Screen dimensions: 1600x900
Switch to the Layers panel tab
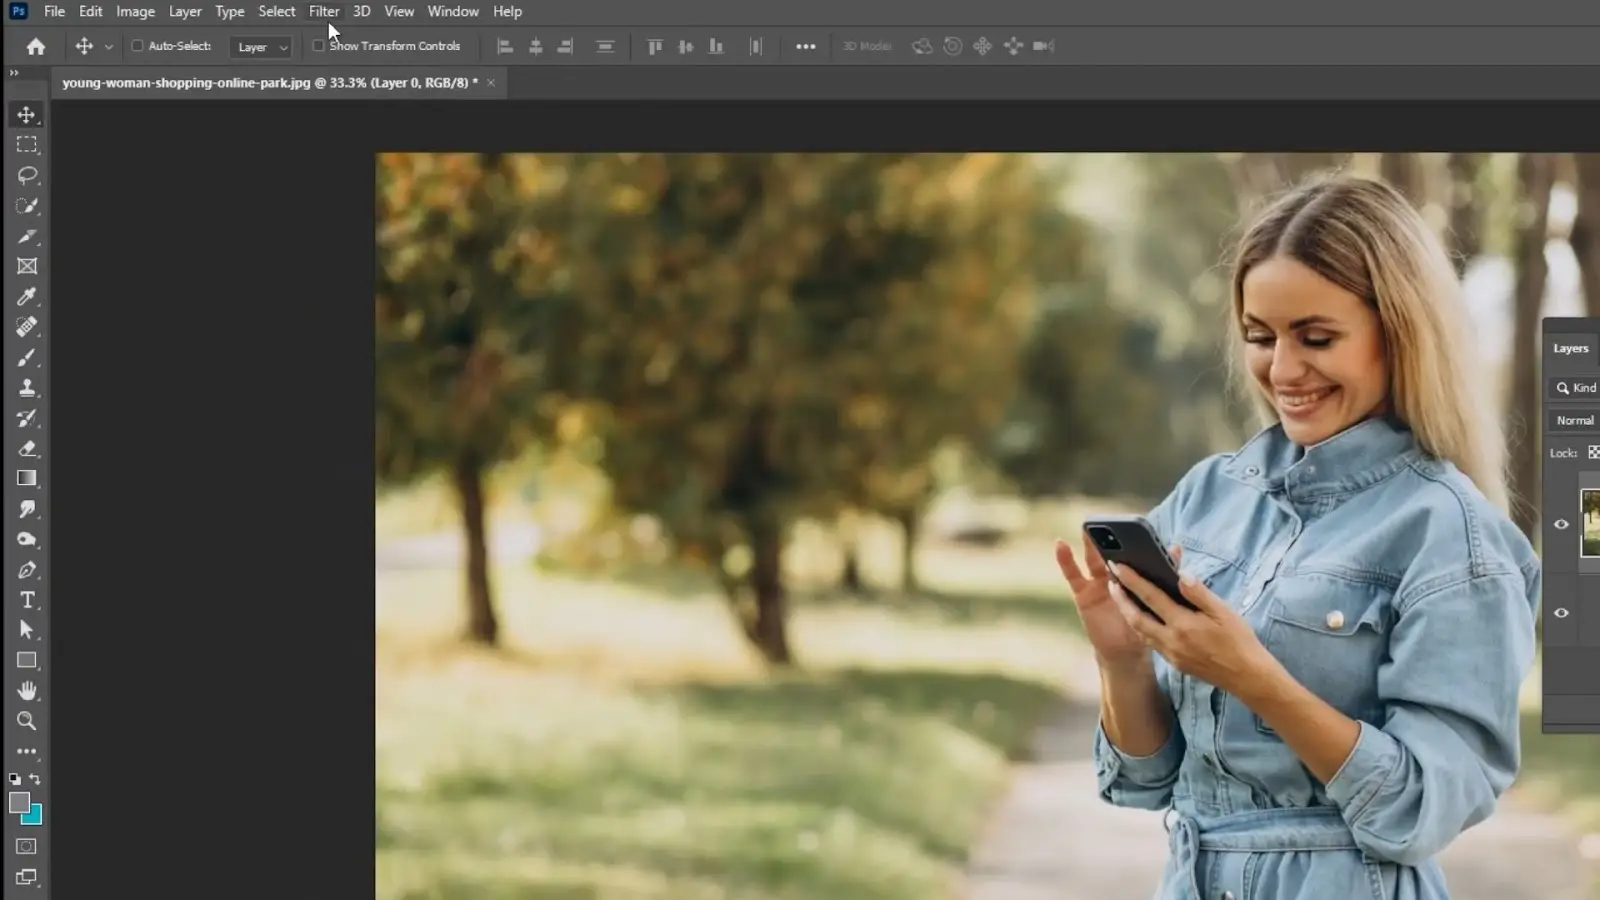click(1570, 348)
